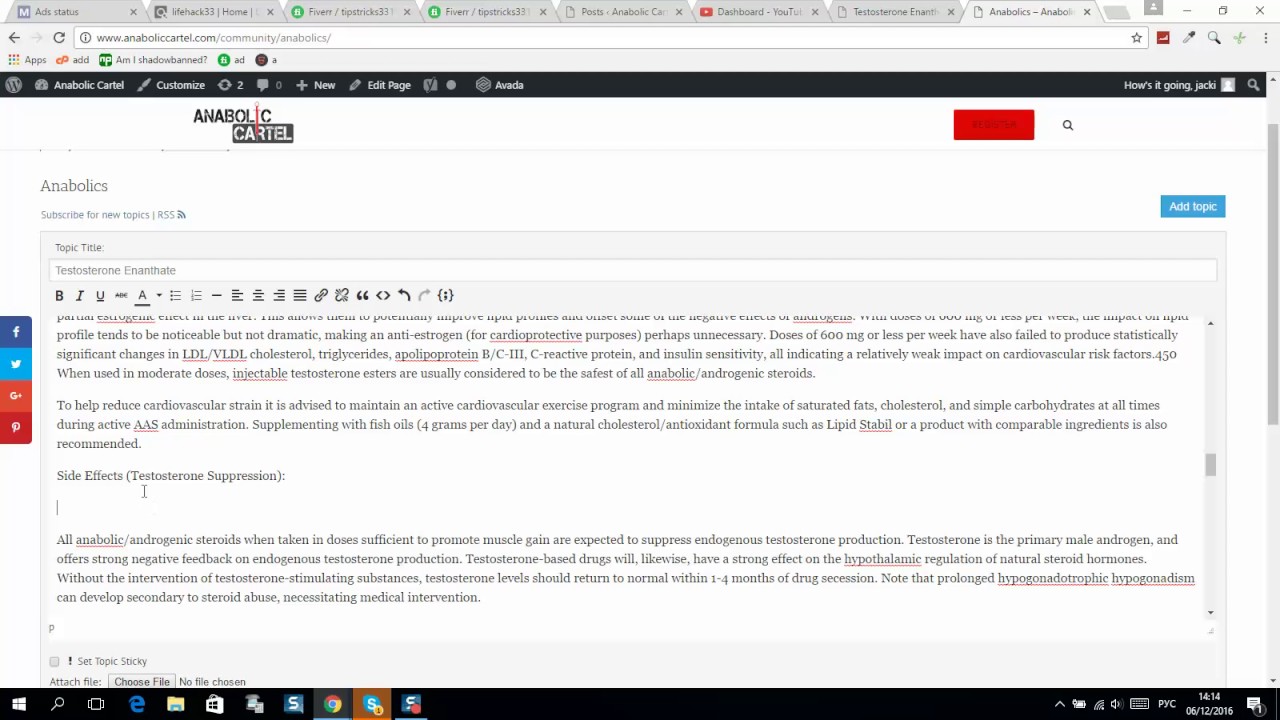The width and height of the screenshot is (1280, 720).
Task: Open Avada menu in admin bar
Action: tap(500, 85)
